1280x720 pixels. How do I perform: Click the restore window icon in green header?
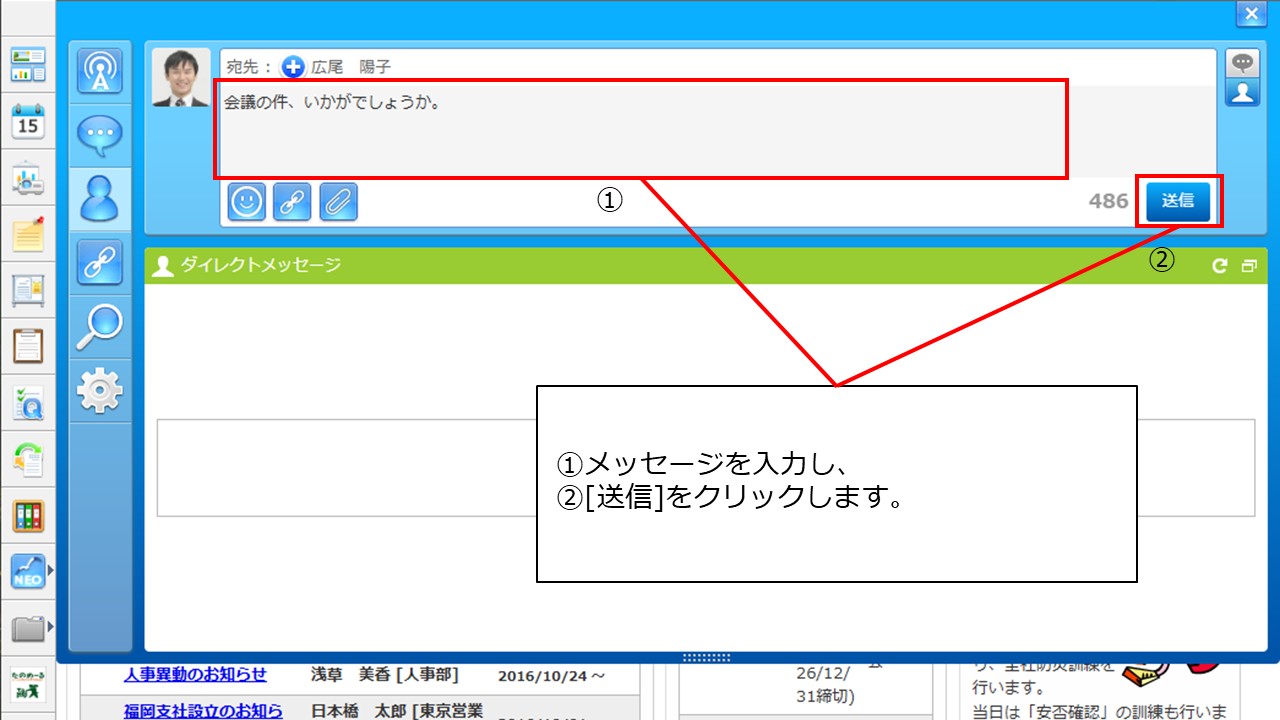[1248, 266]
